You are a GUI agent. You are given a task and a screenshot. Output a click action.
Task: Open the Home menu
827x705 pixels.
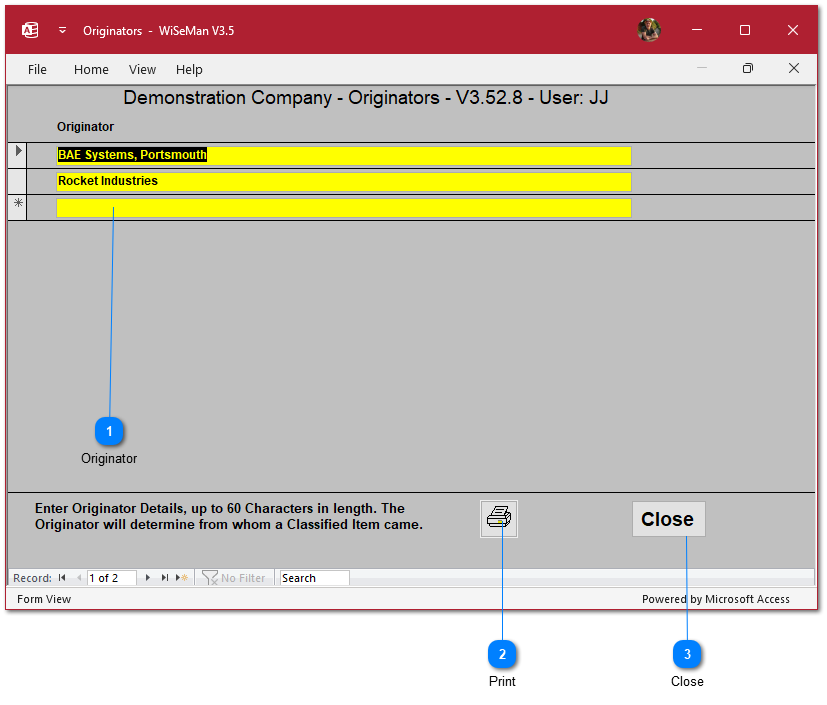[x=91, y=69]
